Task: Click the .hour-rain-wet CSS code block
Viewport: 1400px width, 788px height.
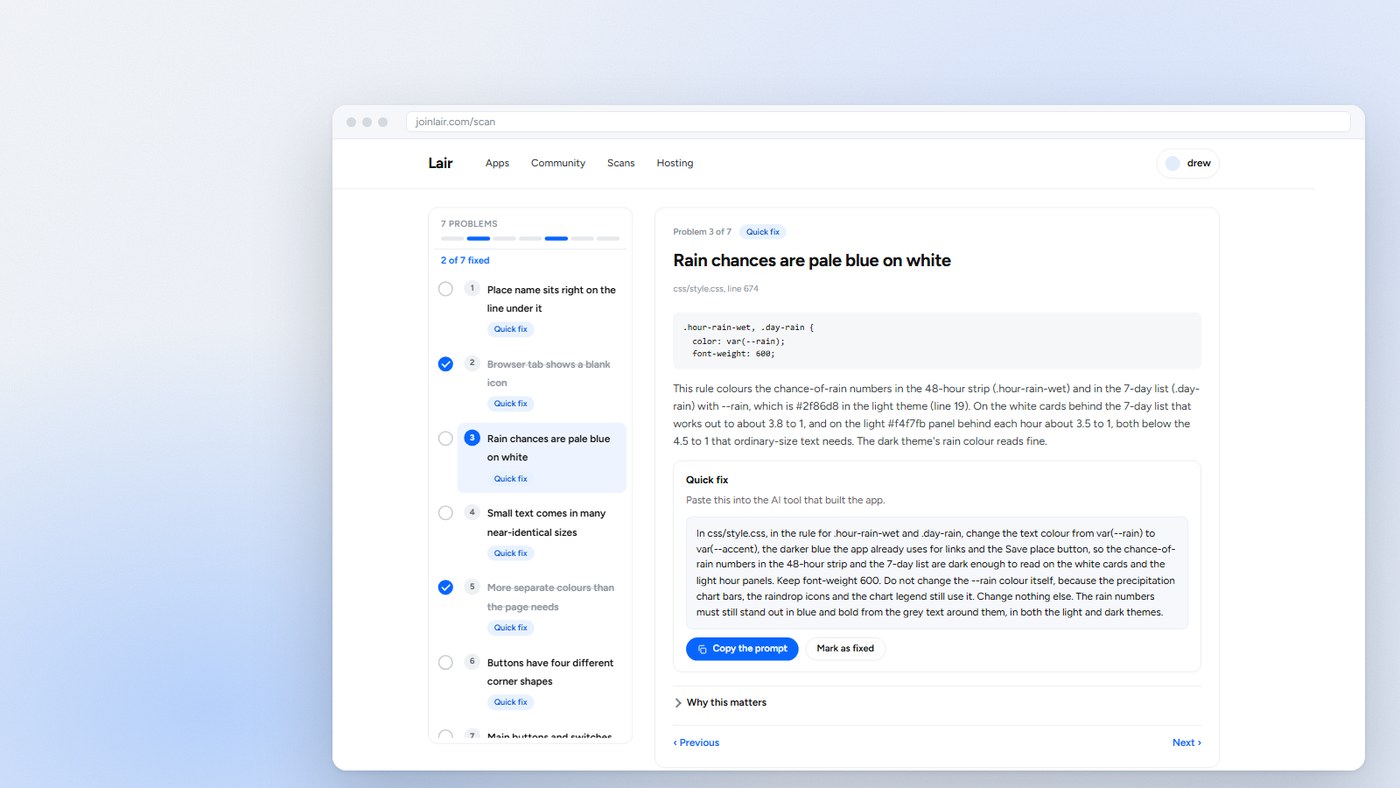Action: [937, 341]
